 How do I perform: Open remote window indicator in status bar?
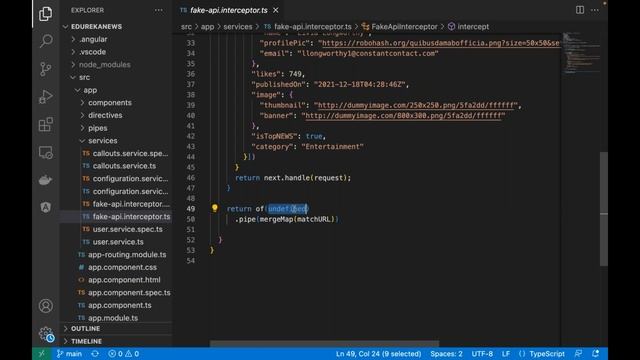click(x=41, y=354)
